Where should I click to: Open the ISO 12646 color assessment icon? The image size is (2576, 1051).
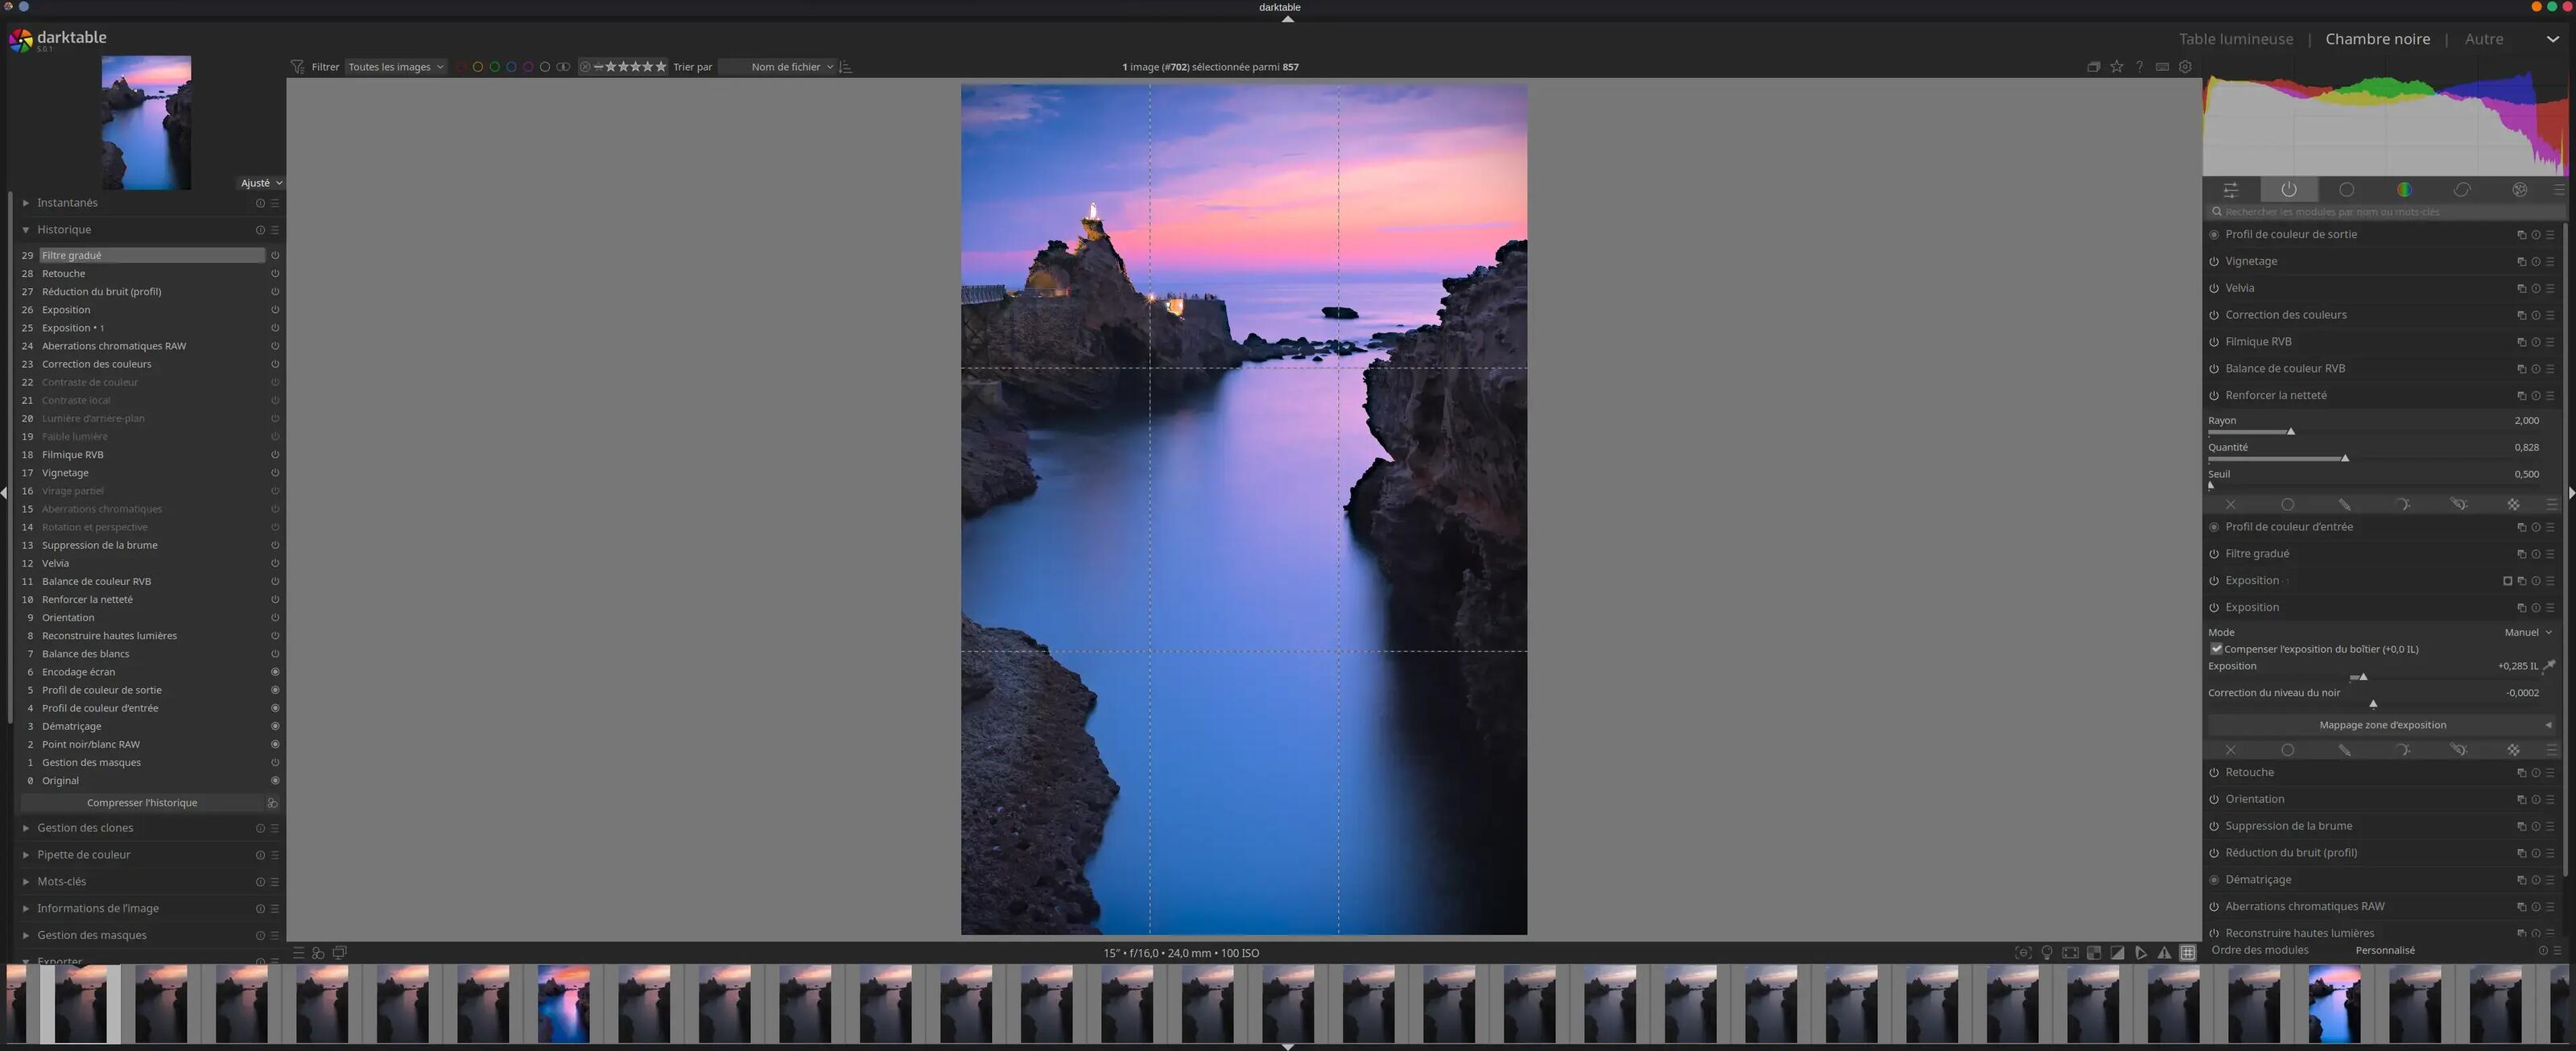(2071, 952)
